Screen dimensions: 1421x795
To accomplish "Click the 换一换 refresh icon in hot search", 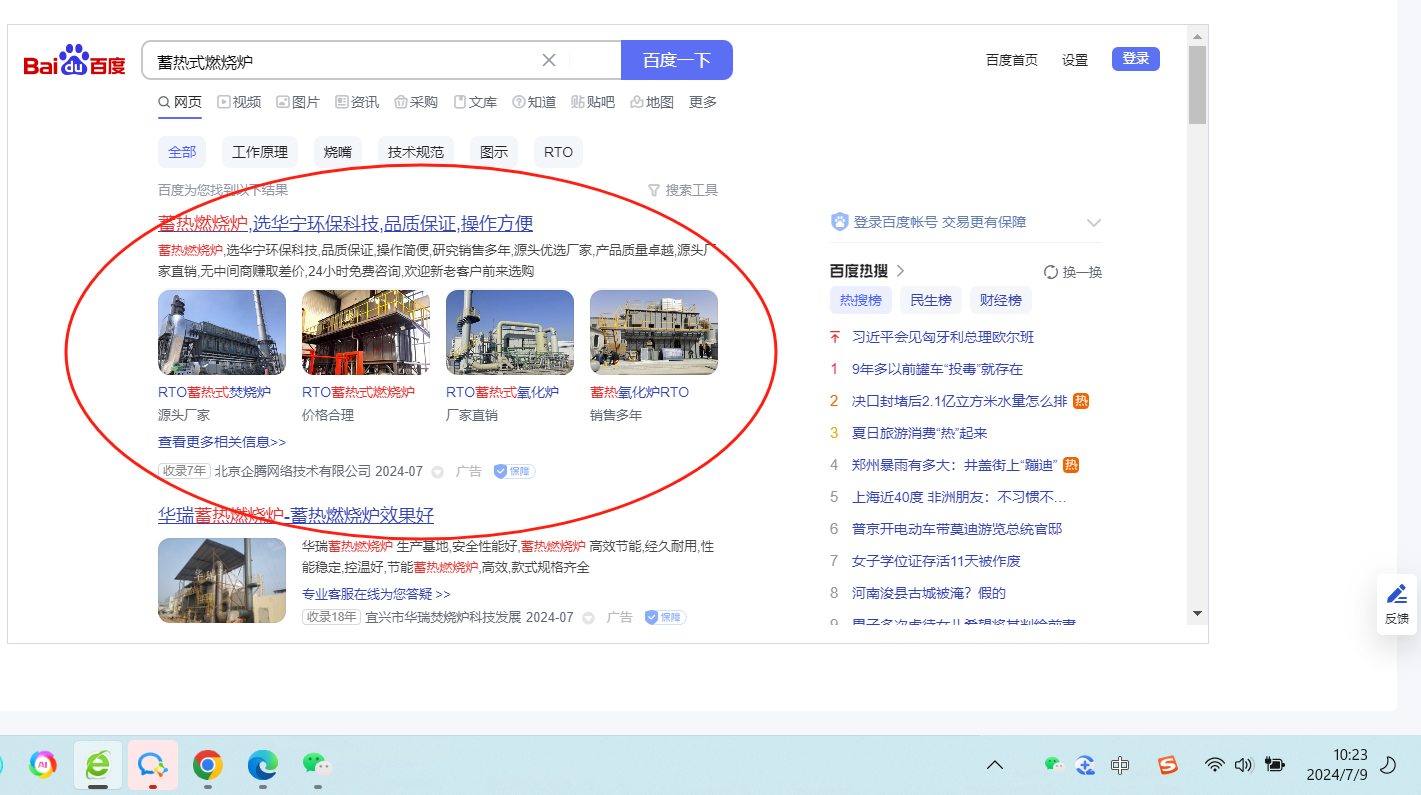I will point(1050,272).
